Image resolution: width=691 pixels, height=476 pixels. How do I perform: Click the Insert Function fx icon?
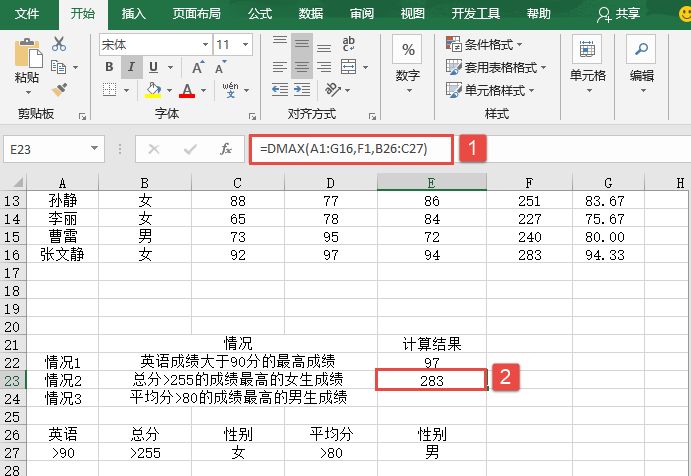point(226,148)
